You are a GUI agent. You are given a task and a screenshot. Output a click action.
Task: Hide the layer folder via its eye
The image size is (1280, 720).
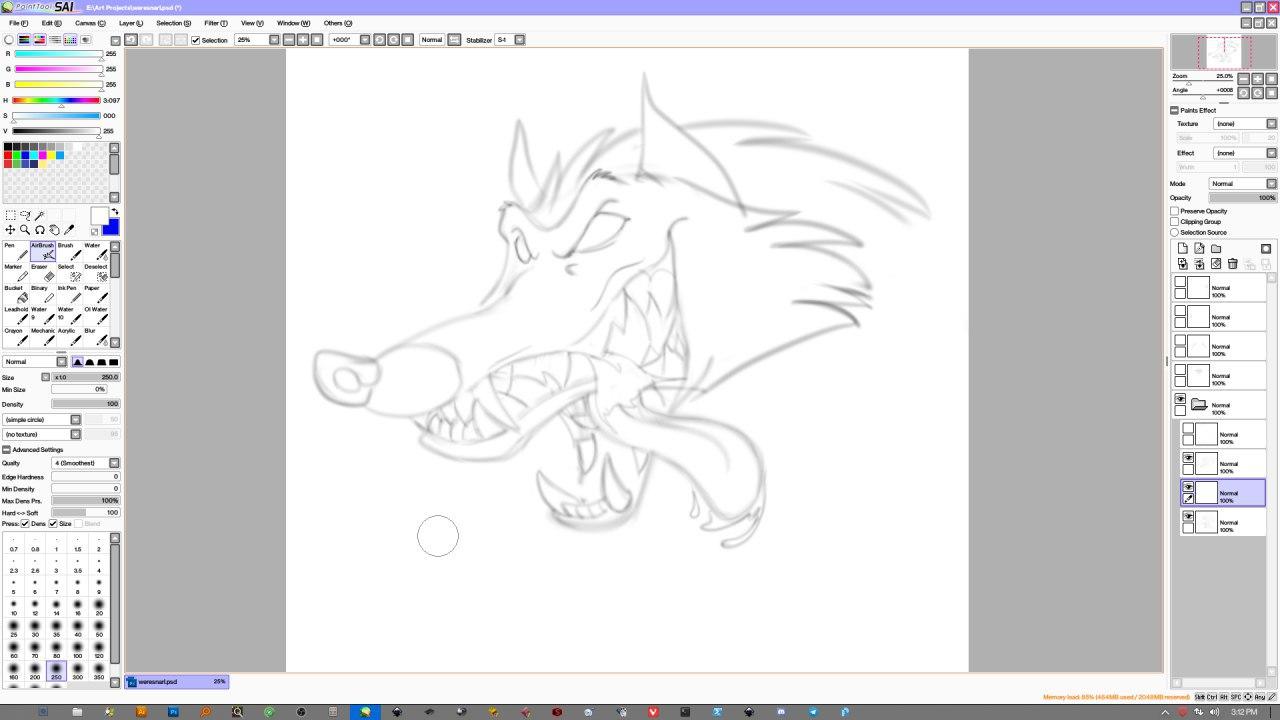point(1180,400)
